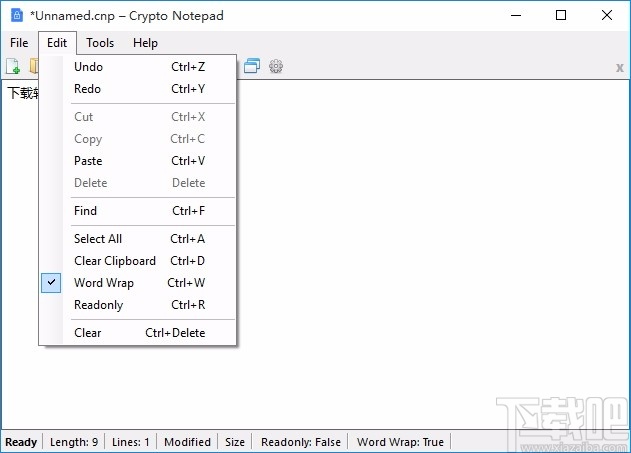Close the Edit menu by clicking Edit
631x453 pixels.
57,43
